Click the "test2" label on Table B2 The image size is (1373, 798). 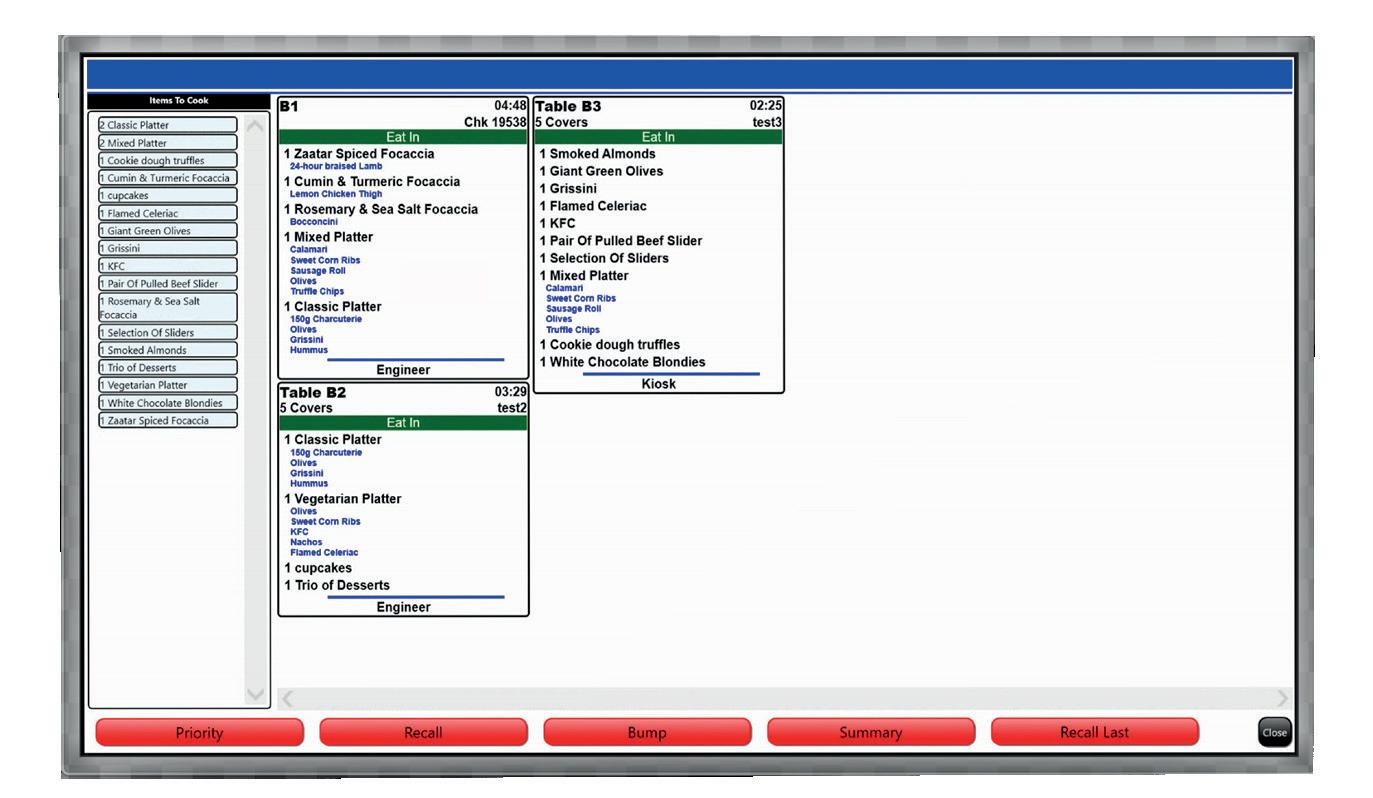pyautogui.click(x=511, y=408)
